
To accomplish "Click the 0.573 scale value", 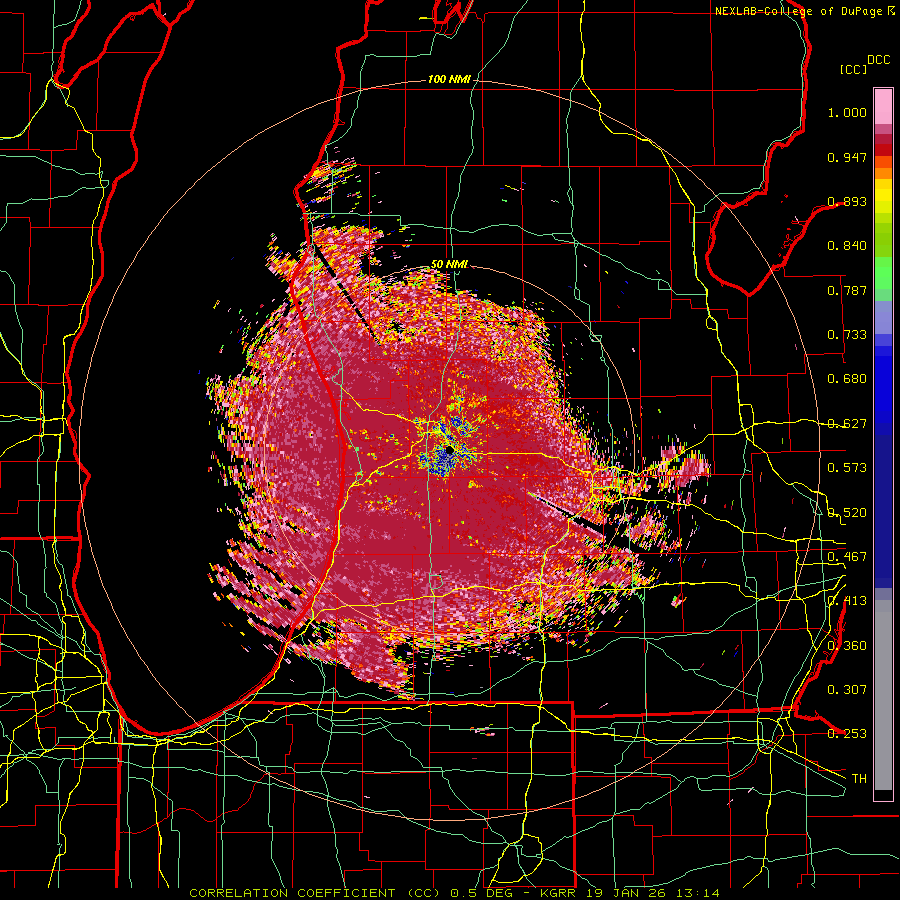I will (847, 468).
